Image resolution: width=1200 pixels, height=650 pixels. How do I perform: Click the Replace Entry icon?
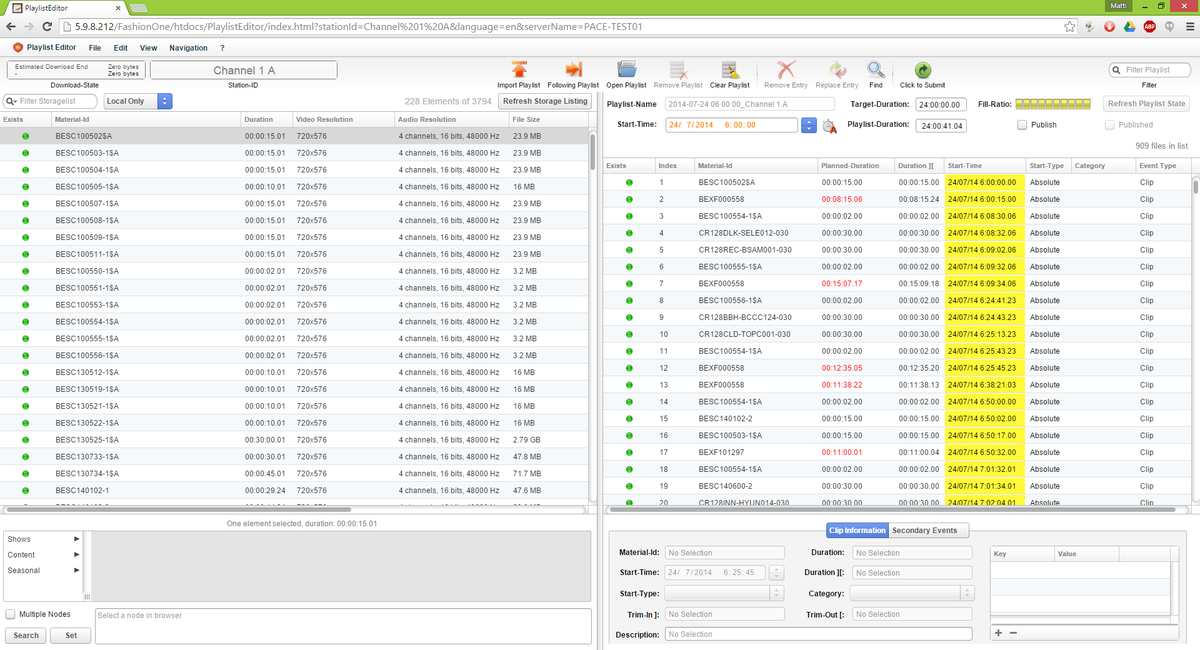point(837,69)
